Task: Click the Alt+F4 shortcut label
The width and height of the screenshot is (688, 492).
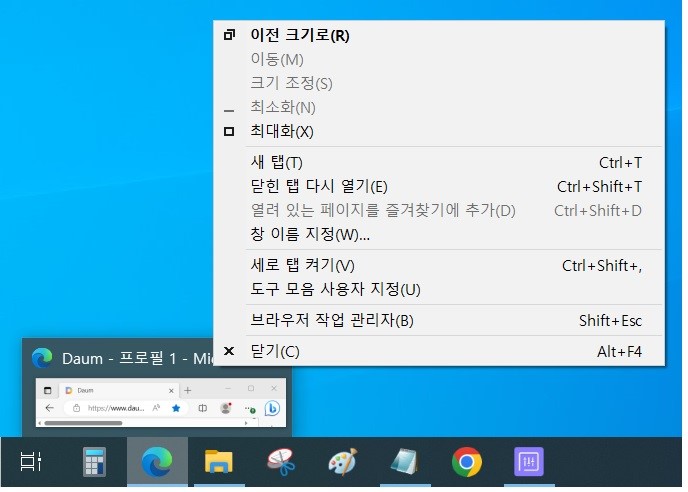Action: [x=619, y=352]
